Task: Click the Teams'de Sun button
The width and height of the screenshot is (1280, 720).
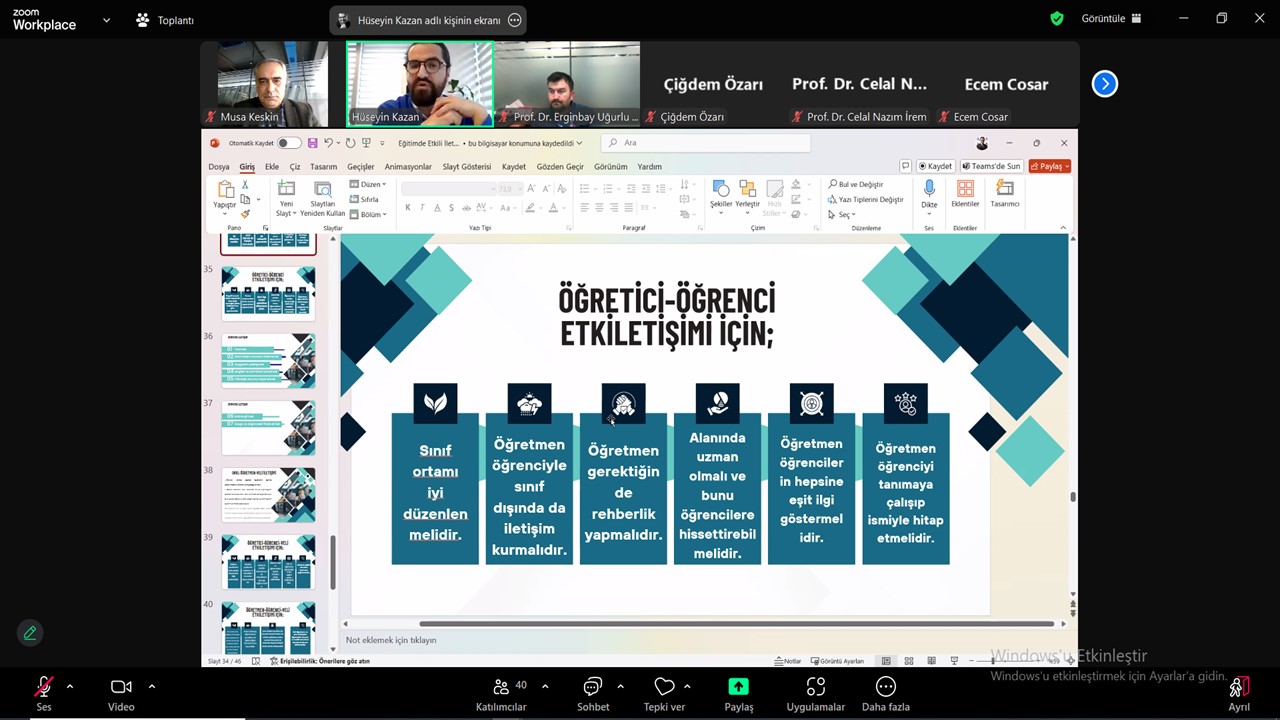Action: (991, 166)
